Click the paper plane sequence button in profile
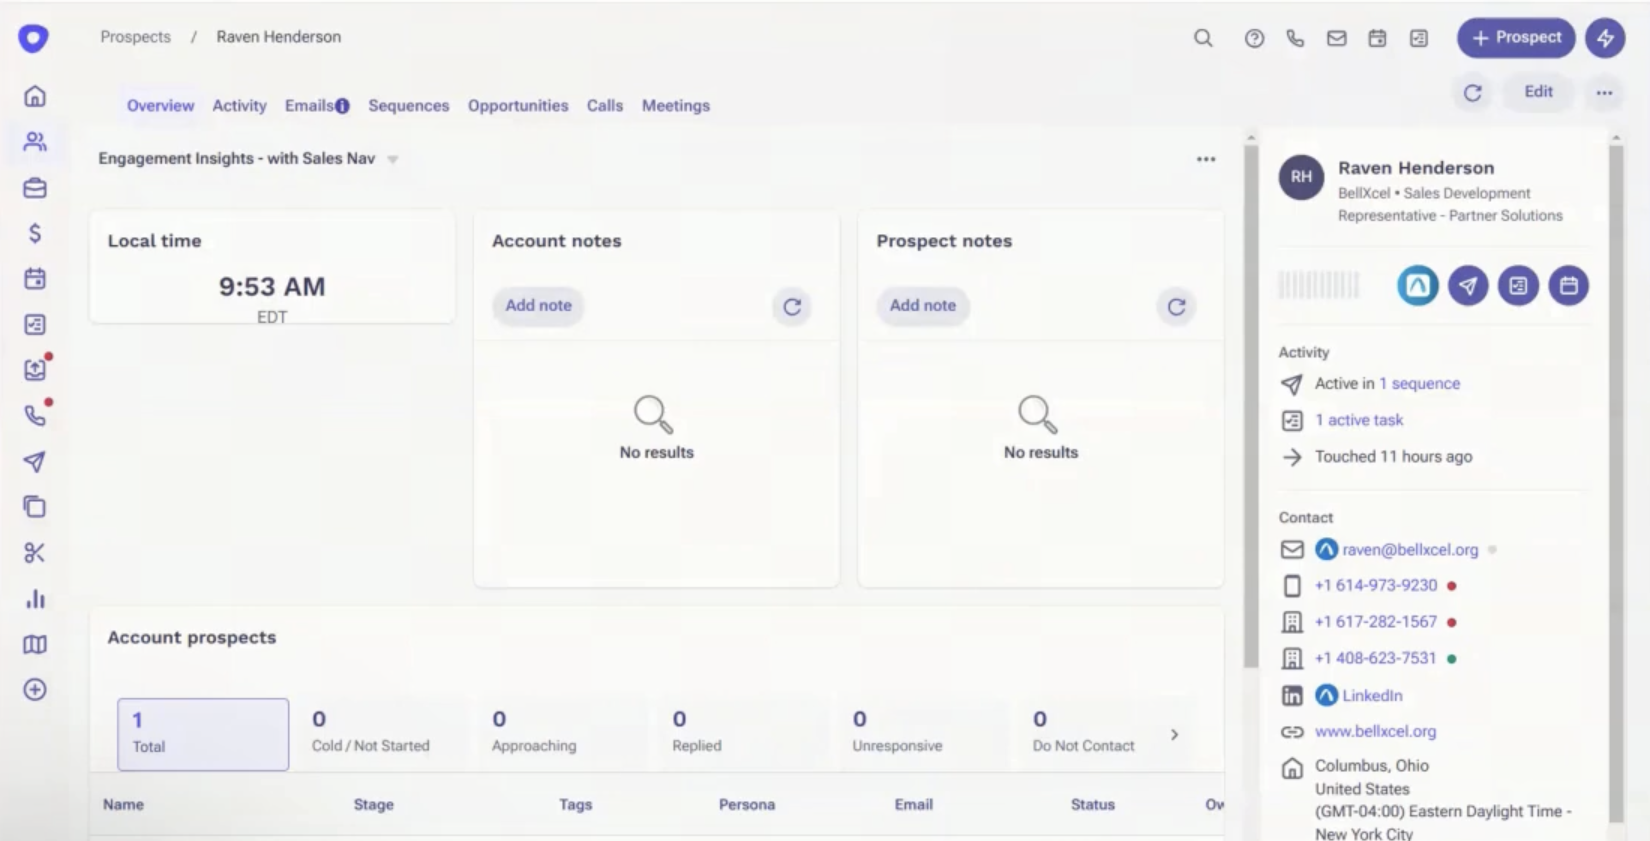Screen dimensions: 1650x841 point(1467,286)
